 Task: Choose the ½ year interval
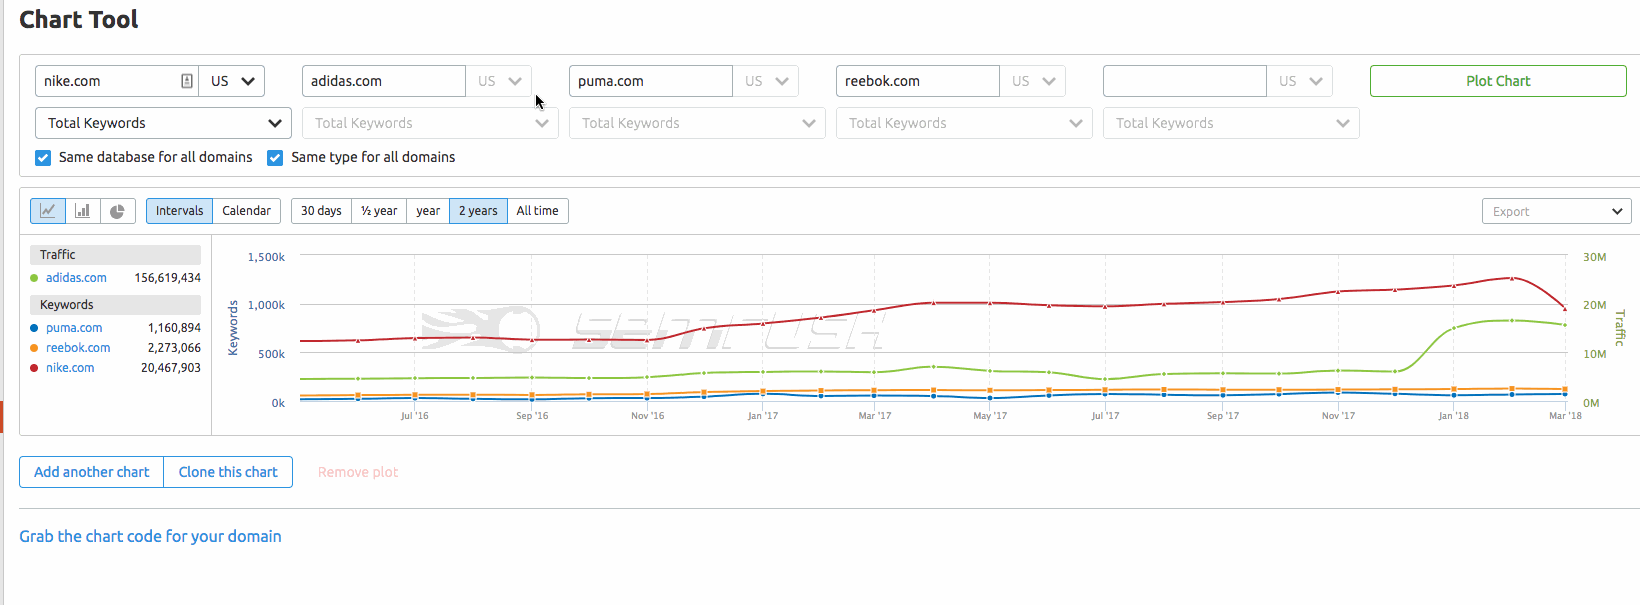(379, 211)
